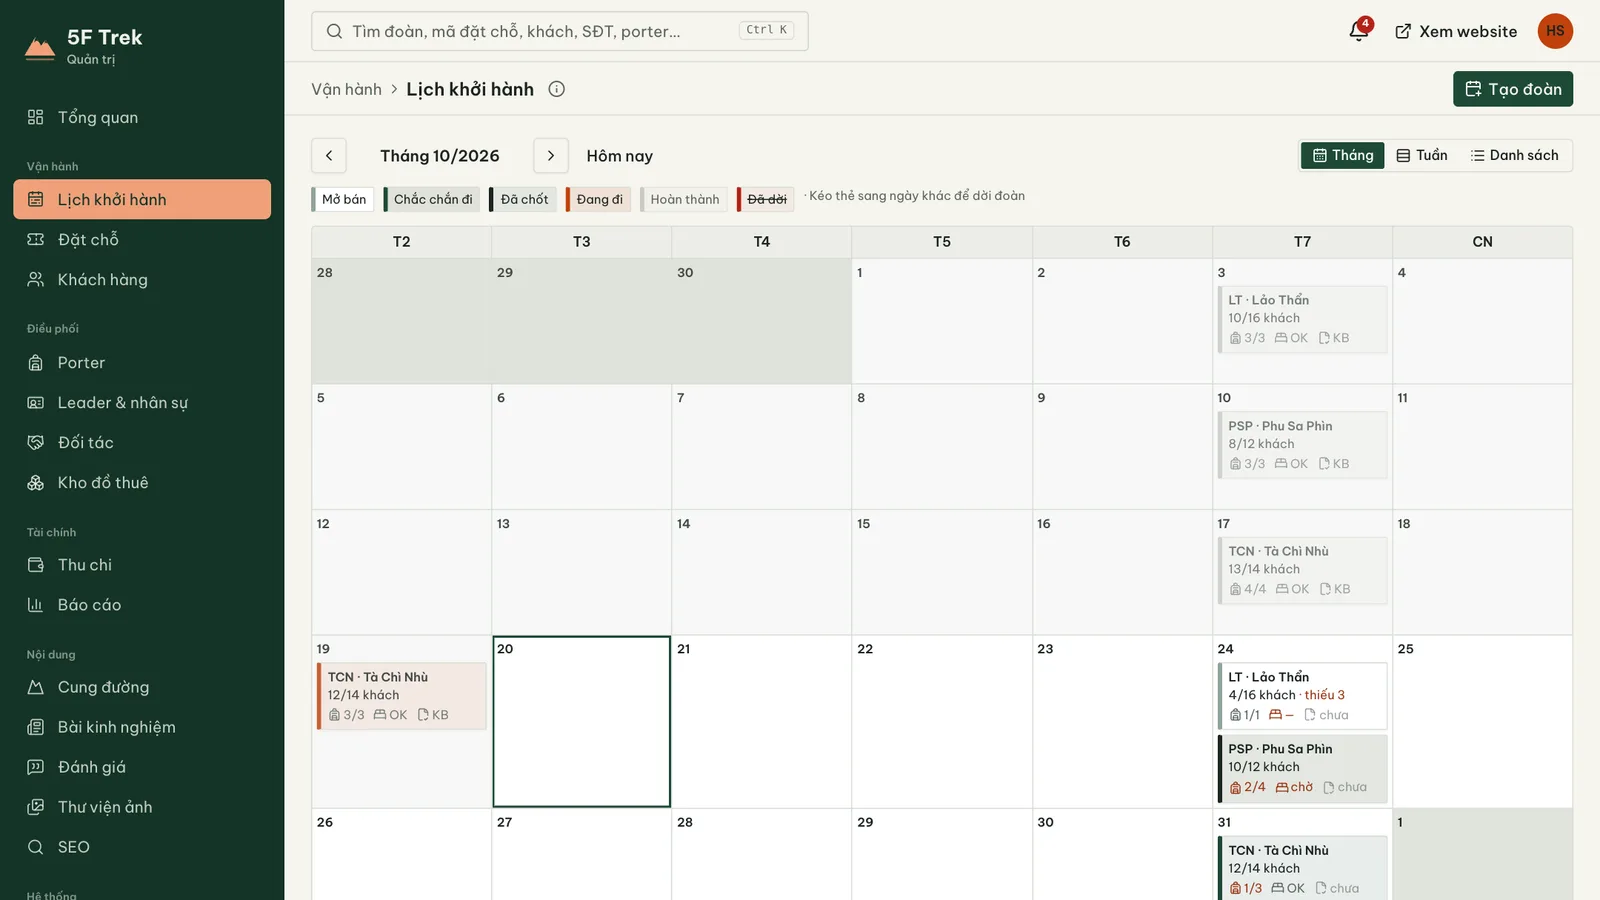Click the 5F Trek mountain logo
Image resolution: width=1600 pixels, height=900 pixels.
40,49
